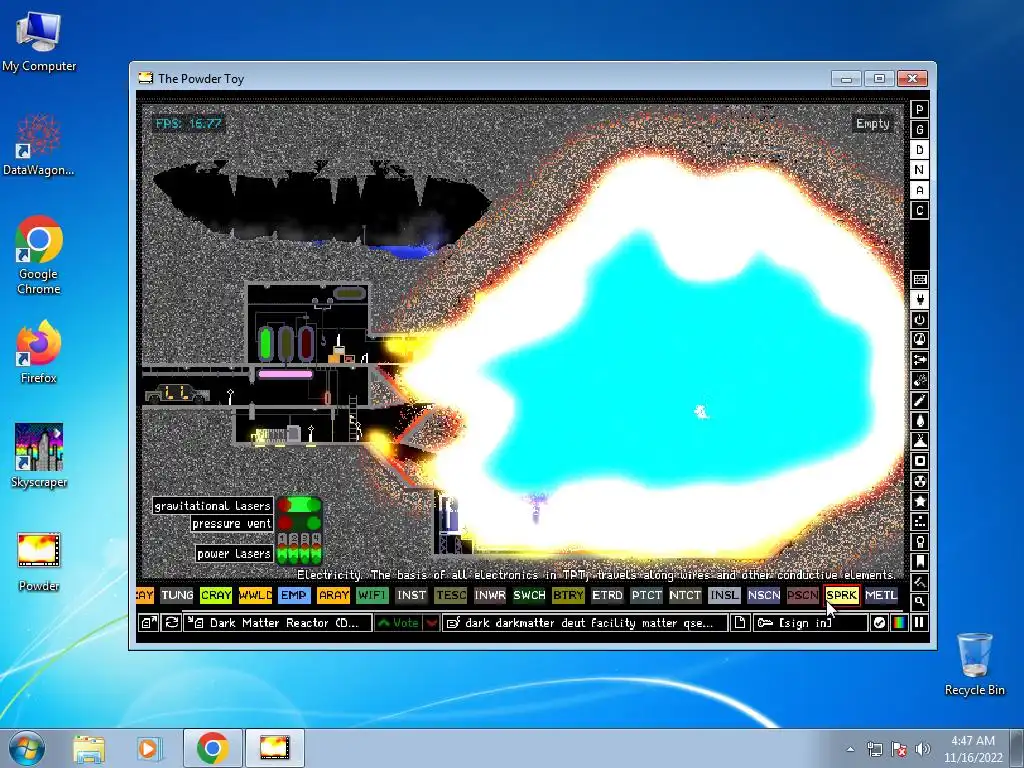The image size is (1024, 768).
Task: Select the NTCT element
Action: [x=685, y=596]
